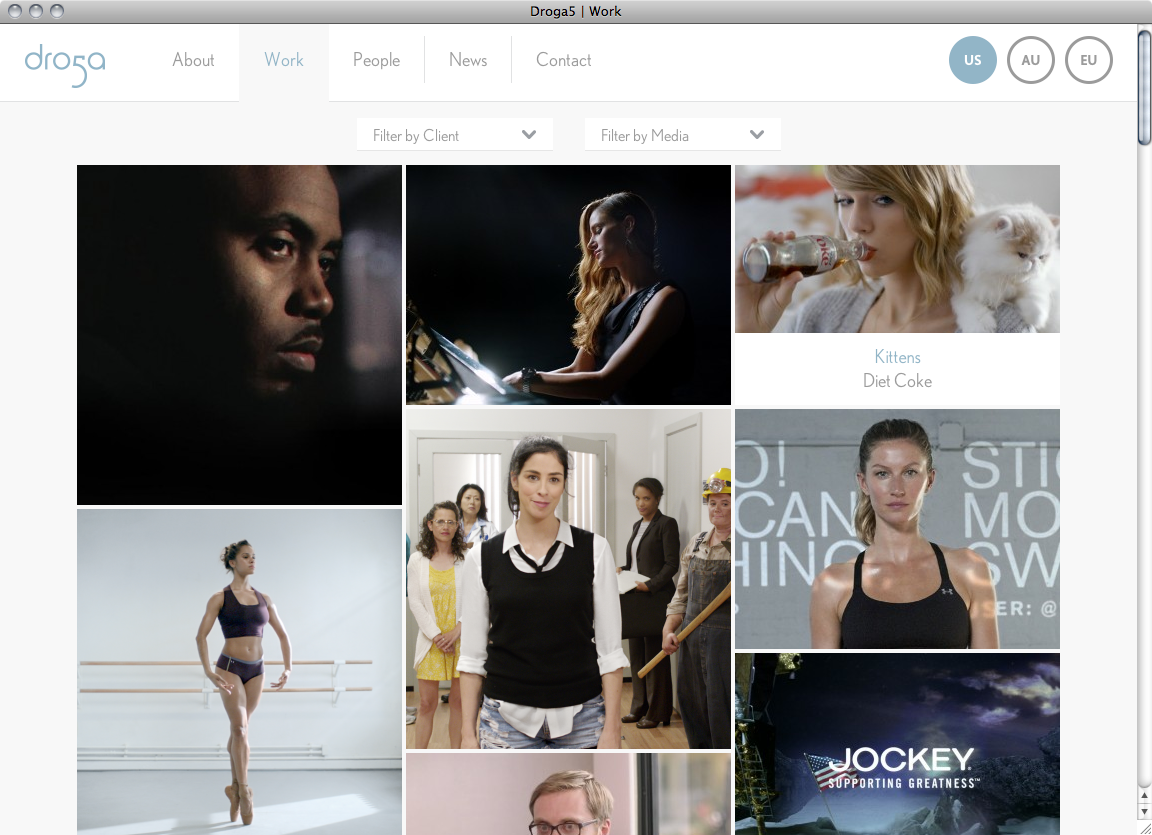Go to the People page
Viewport: 1152px width, 835px height.
(x=376, y=60)
